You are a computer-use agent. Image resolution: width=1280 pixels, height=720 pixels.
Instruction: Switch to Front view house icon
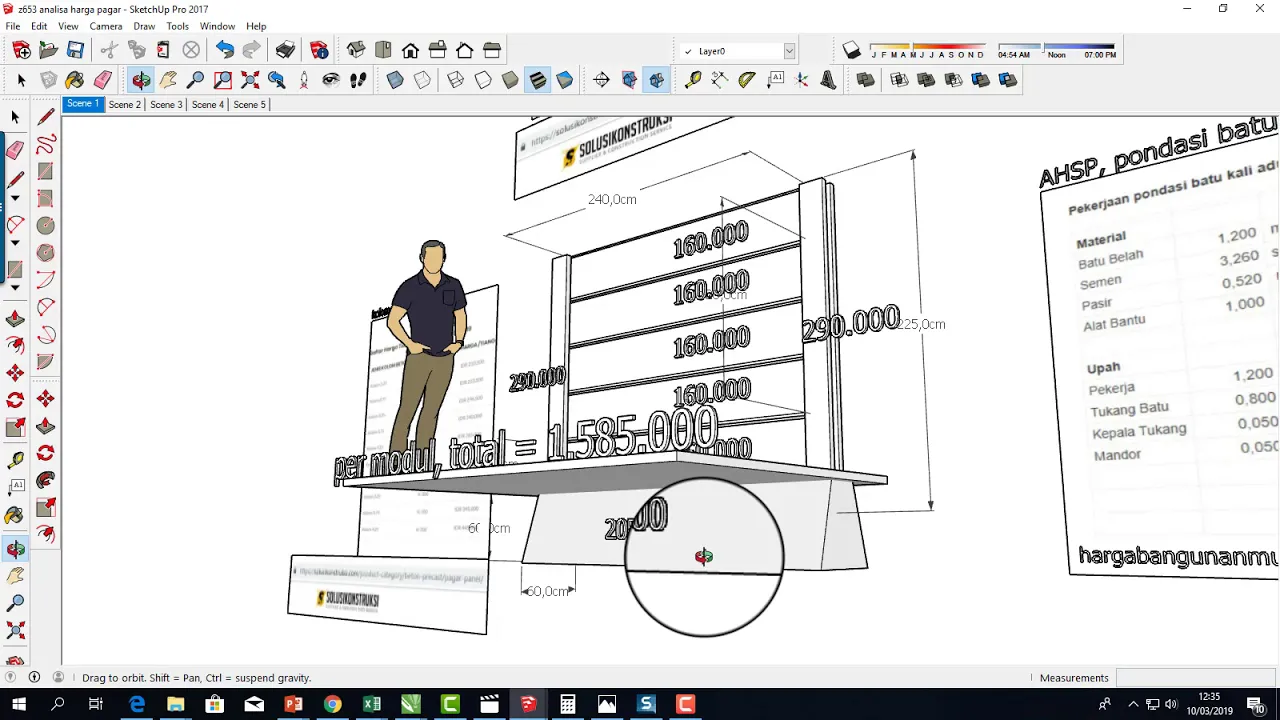410,50
